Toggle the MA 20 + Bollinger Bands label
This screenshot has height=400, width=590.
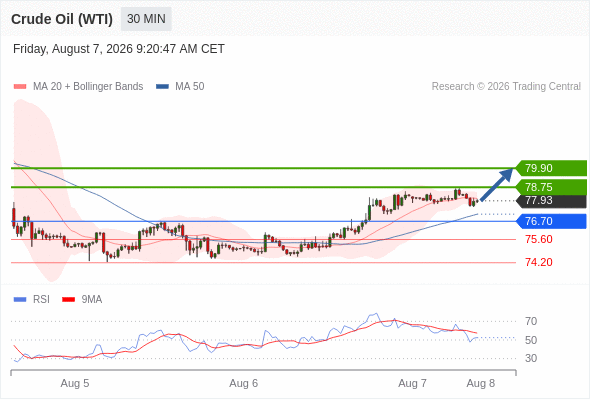coord(88,87)
